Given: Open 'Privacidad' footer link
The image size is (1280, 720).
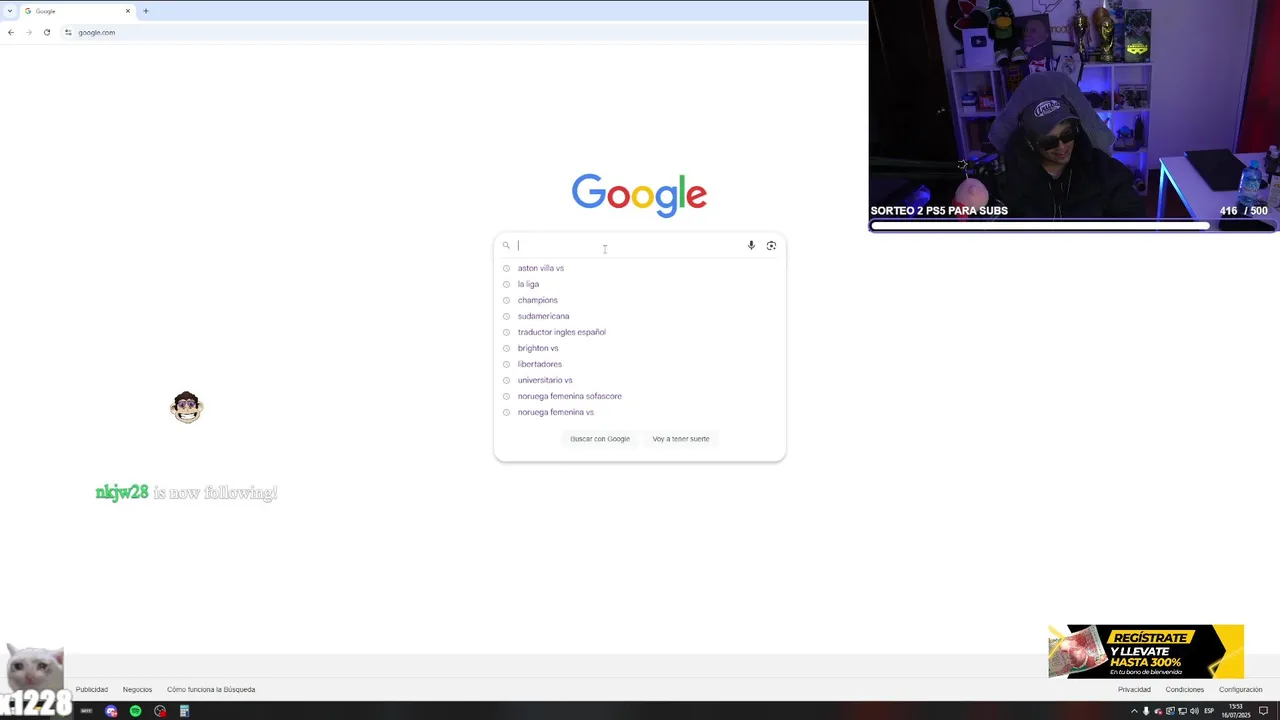Looking at the screenshot, I should point(1134,689).
